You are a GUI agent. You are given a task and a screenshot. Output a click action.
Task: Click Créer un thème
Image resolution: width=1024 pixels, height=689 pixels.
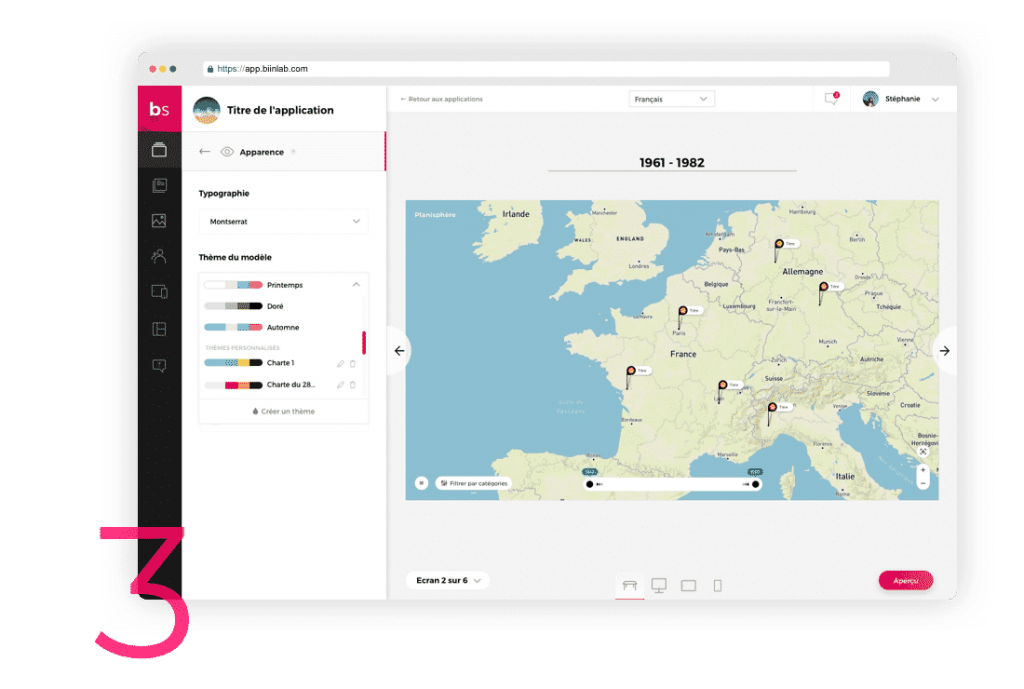pos(283,411)
